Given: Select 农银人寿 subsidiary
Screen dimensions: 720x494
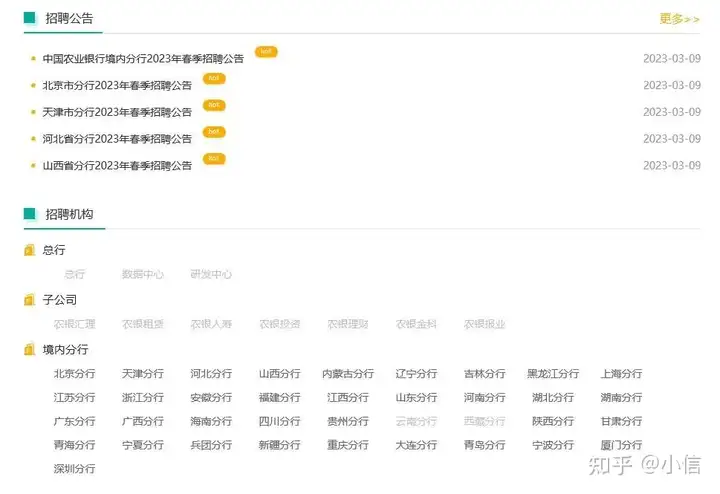Looking at the screenshot, I should click(x=211, y=324).
